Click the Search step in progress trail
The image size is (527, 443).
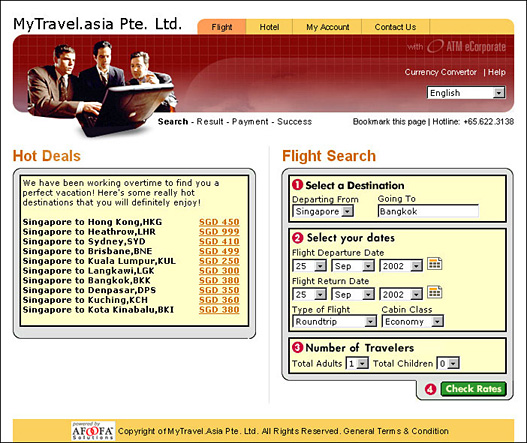click(x=173, y=121)
